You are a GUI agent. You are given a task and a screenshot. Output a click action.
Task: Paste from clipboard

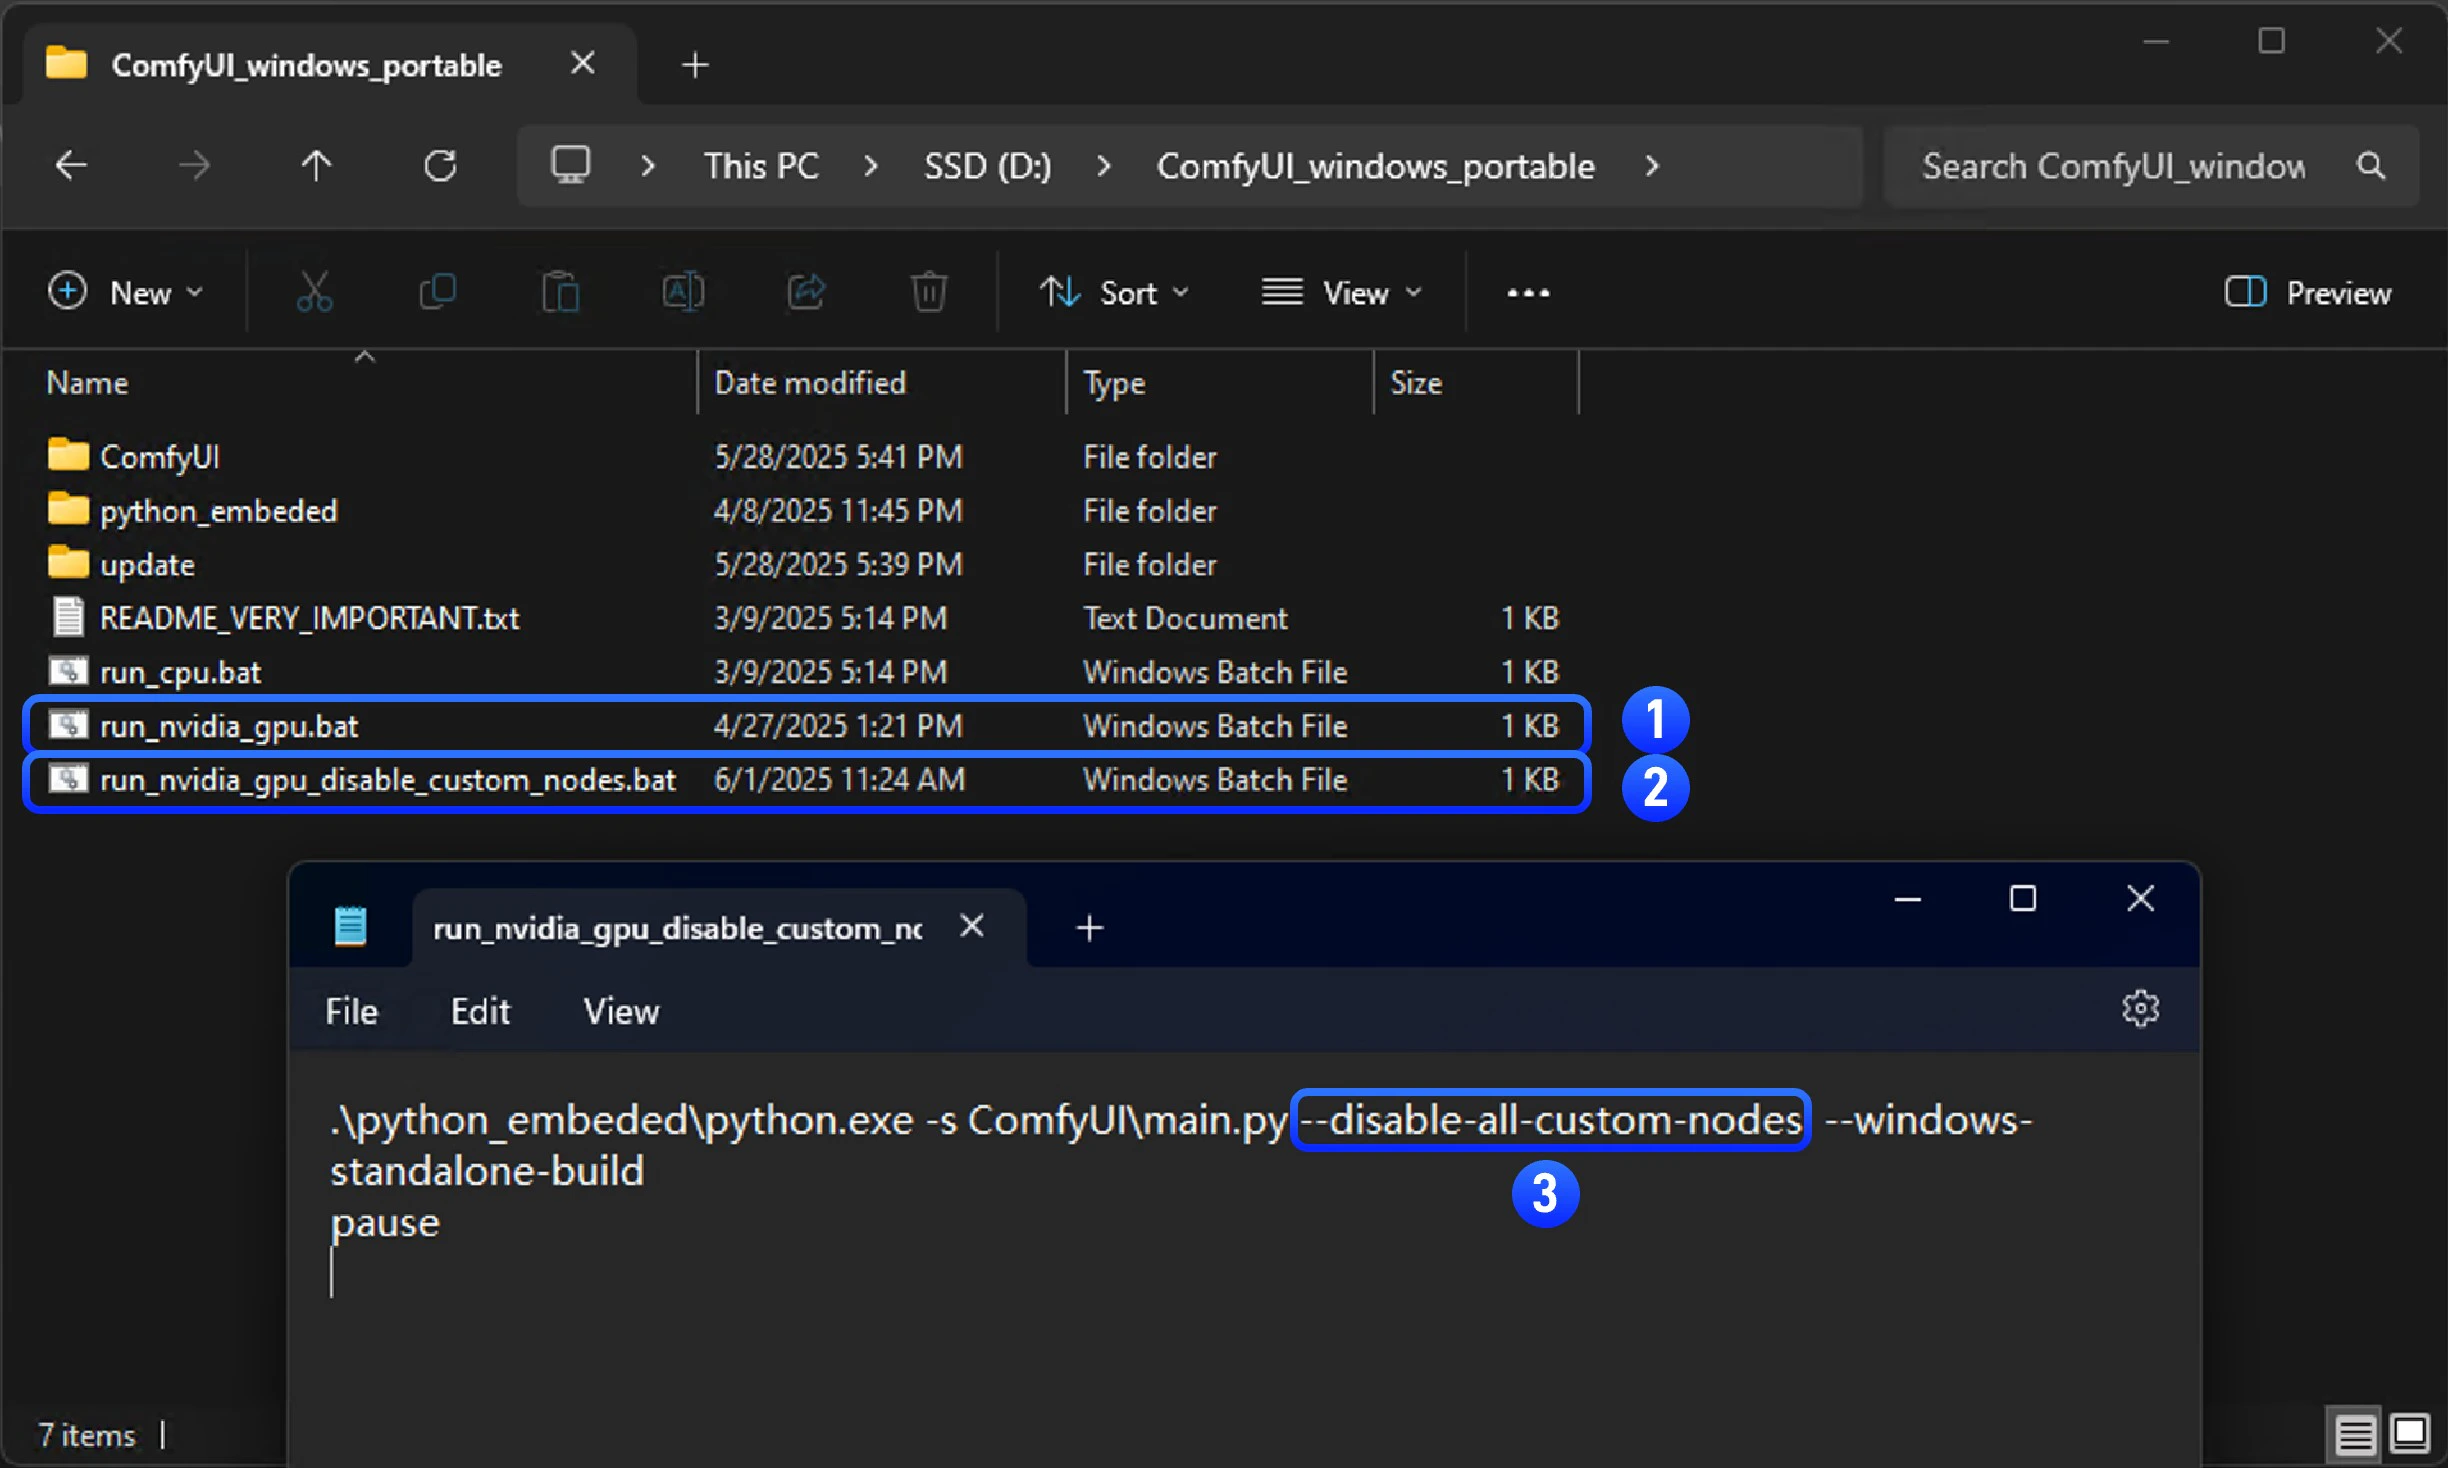[560, 291]
